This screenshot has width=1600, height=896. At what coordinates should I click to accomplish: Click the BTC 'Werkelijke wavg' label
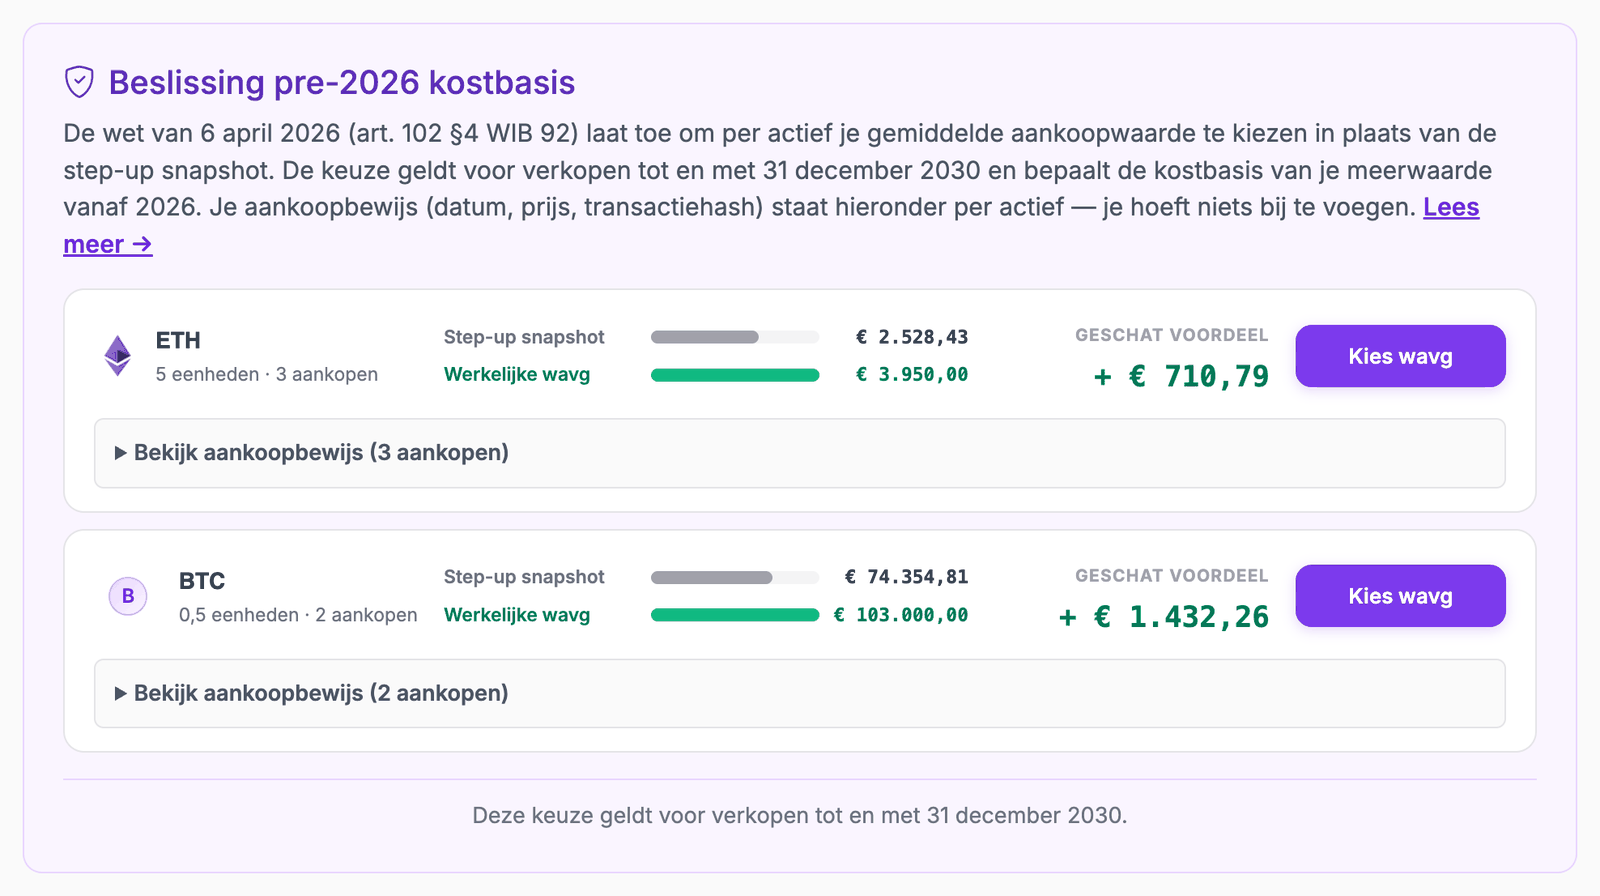click(517, 615)
